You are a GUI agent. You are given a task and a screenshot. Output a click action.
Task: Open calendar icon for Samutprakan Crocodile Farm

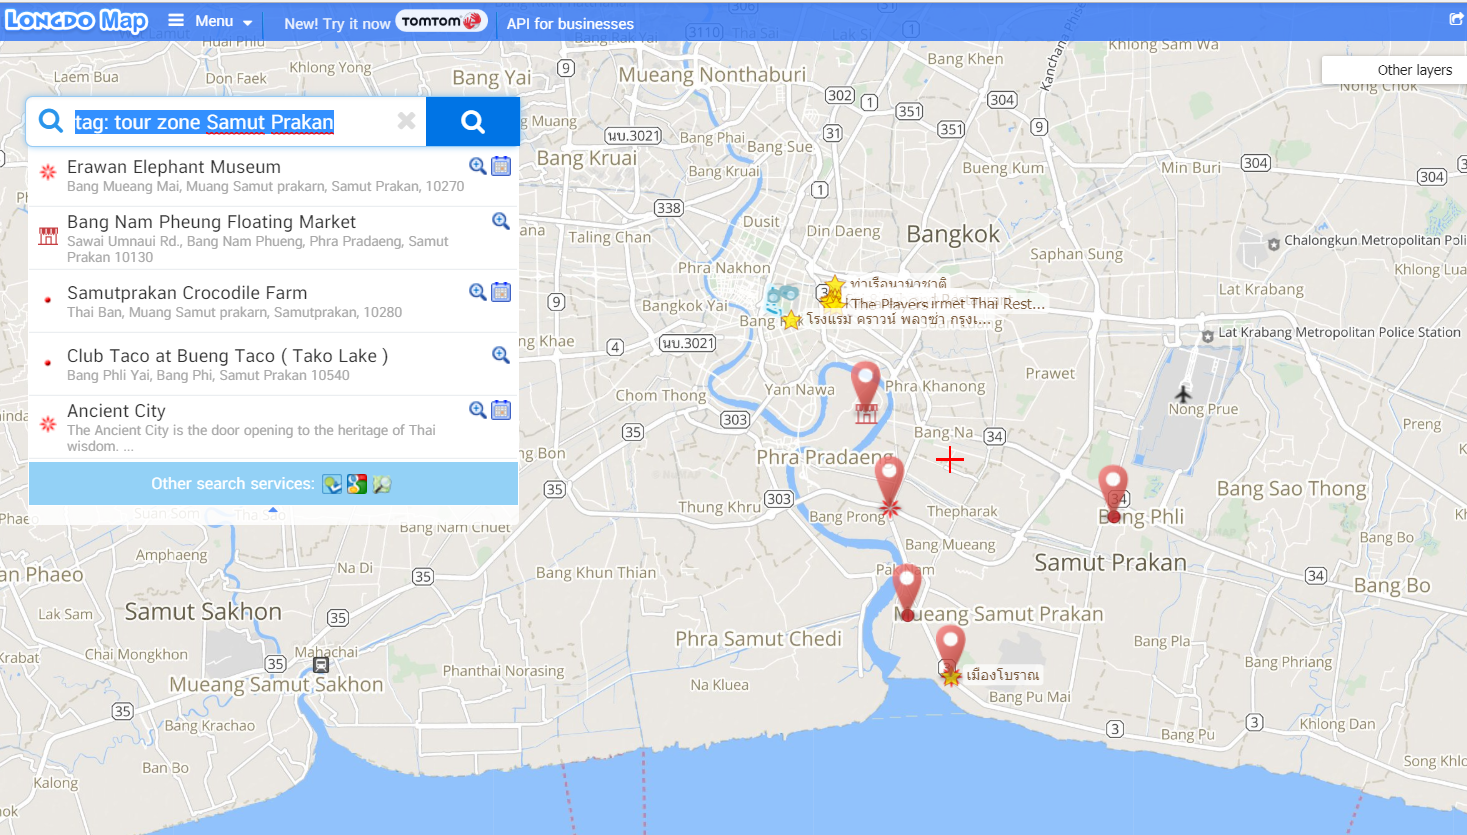click(501, 292)
